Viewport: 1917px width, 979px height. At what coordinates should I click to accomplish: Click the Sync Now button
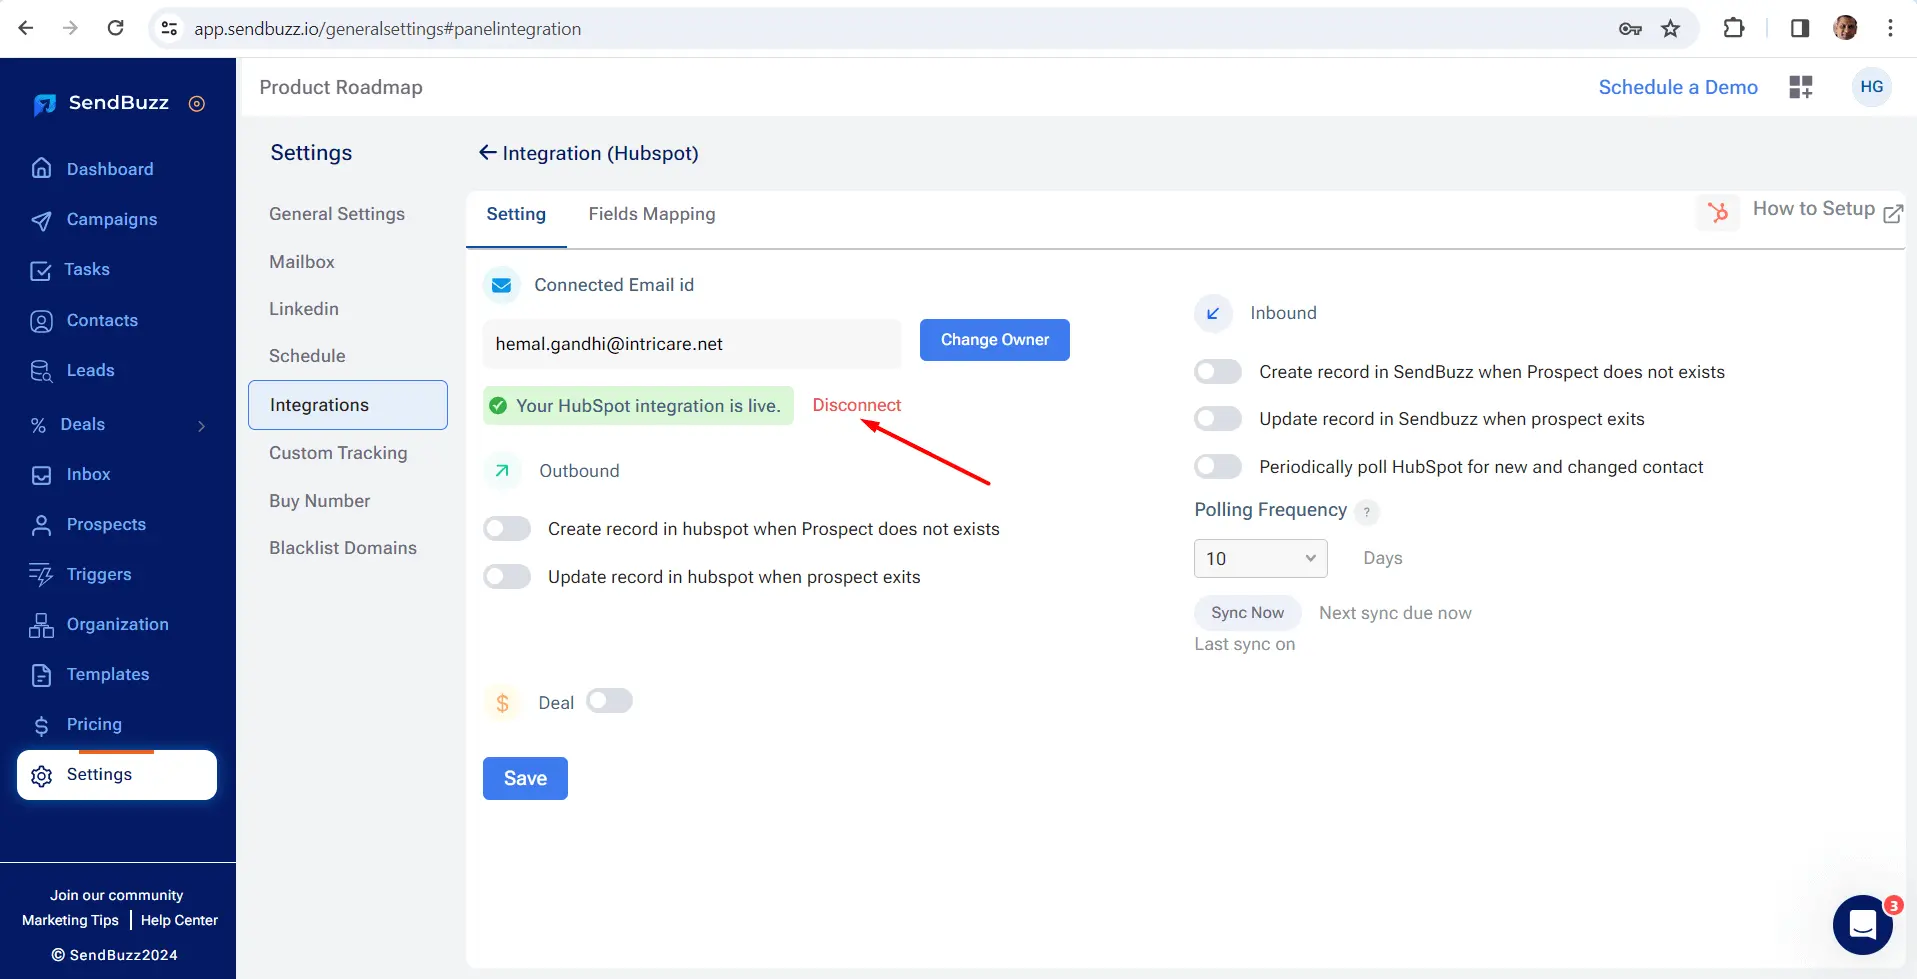click(x=1247, y=613)
